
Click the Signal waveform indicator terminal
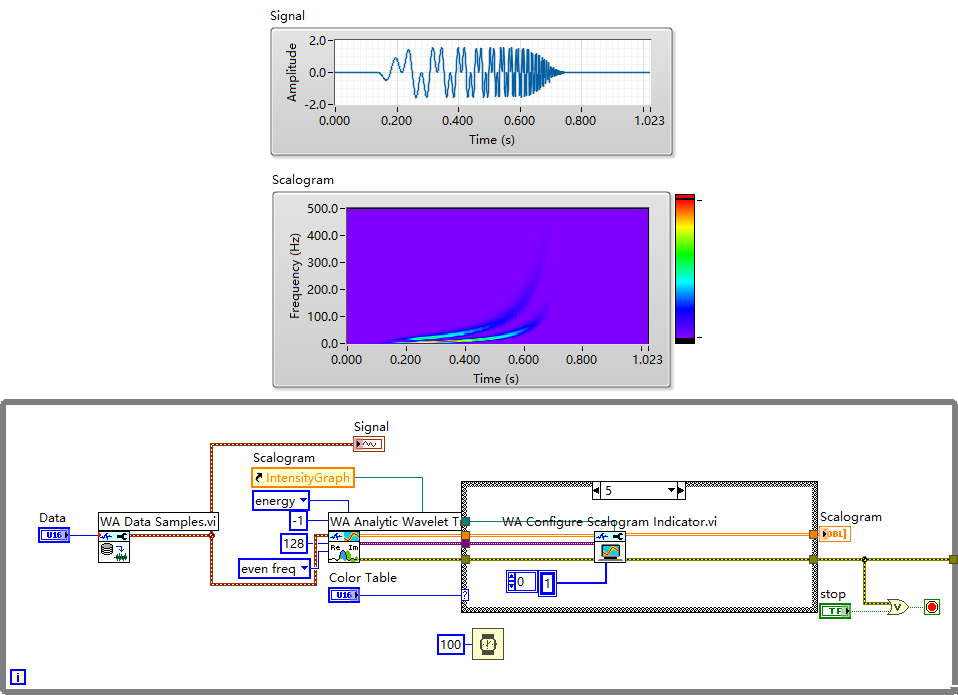point(369,444)
